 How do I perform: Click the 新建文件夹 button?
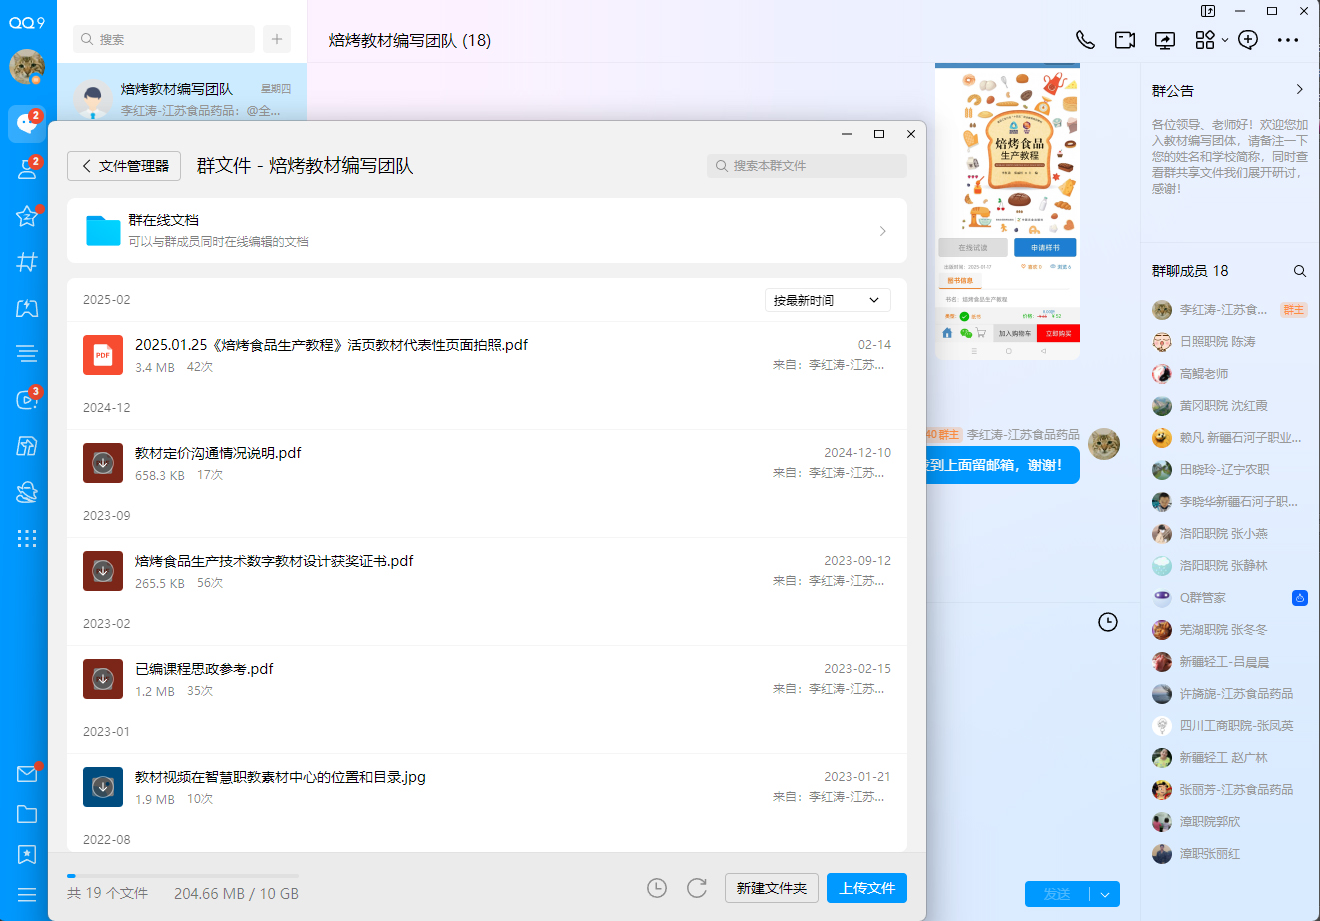772,888
